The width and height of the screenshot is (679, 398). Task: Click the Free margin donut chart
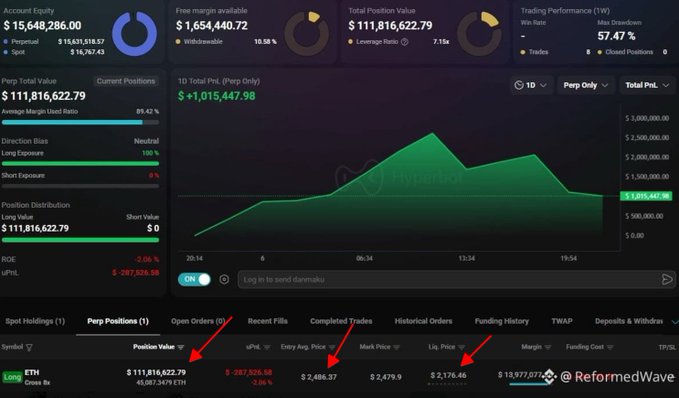(x=307, y=33)
